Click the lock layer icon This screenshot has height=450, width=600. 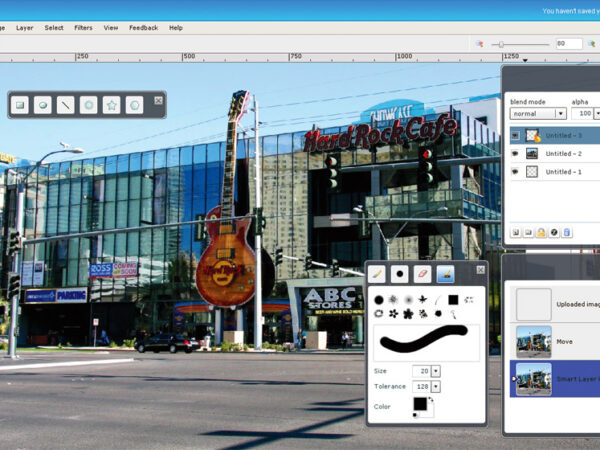click(541, 232)
